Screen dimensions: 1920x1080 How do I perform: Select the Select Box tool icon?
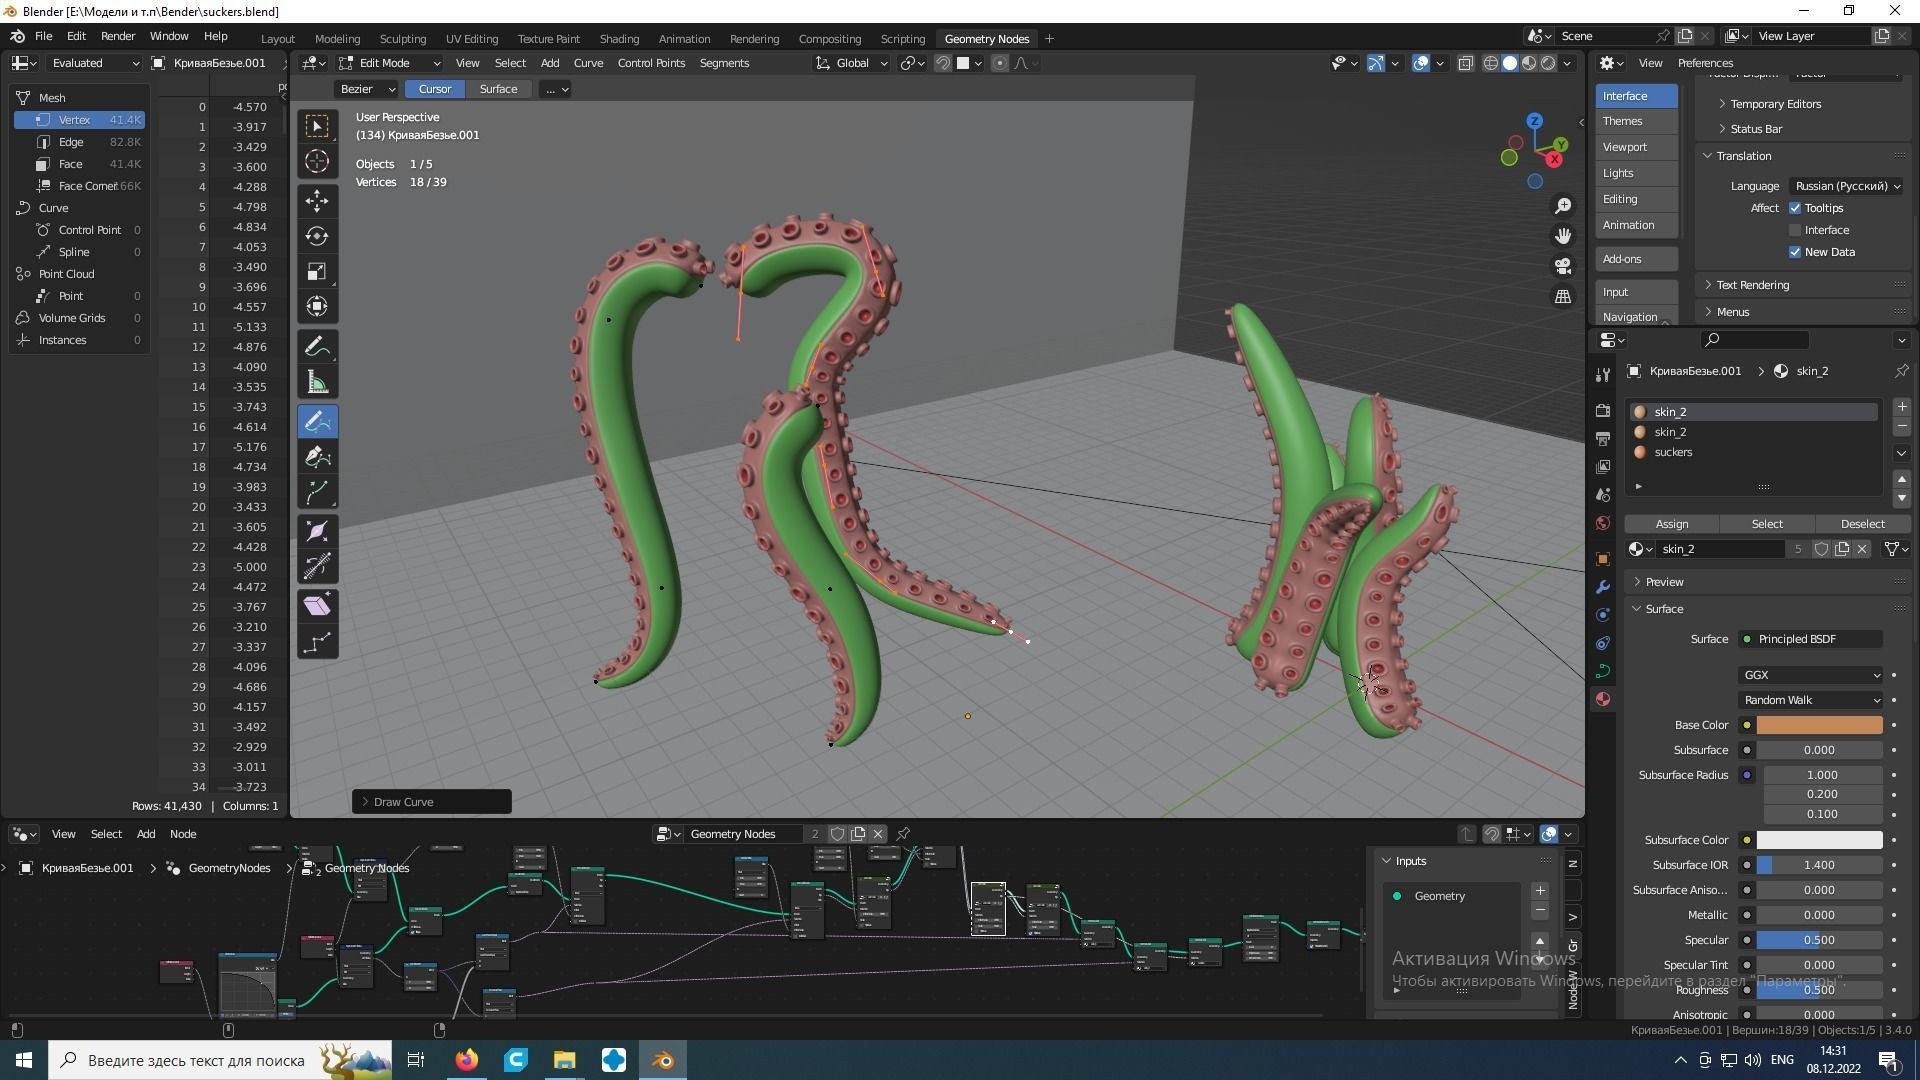(x=317, y=126)
